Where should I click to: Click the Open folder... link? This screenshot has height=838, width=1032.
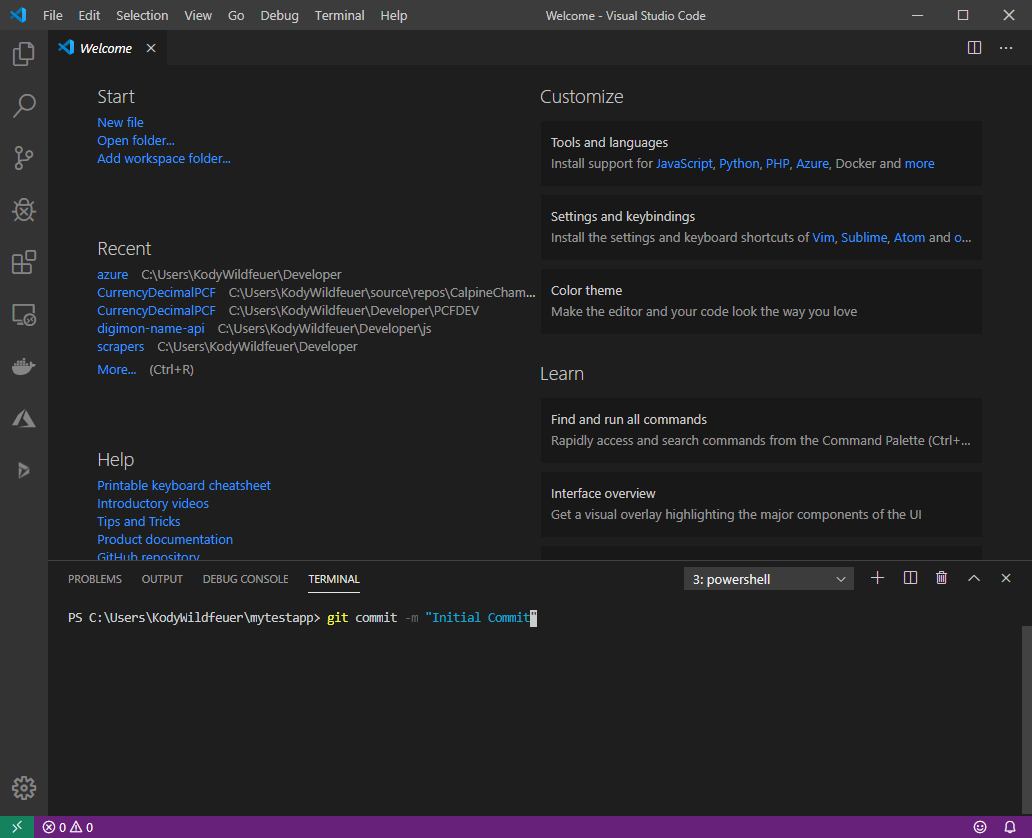coord(136,140)
